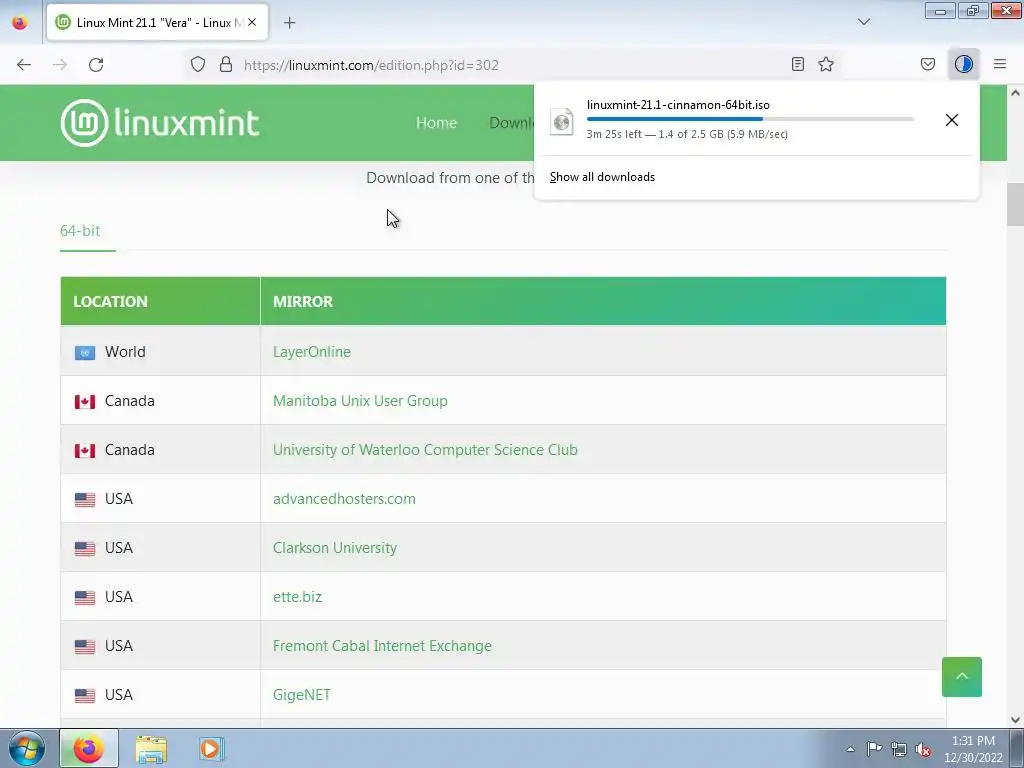Toggle the downloads toolbar button
1024x768 pixels.
coord(963,64)
